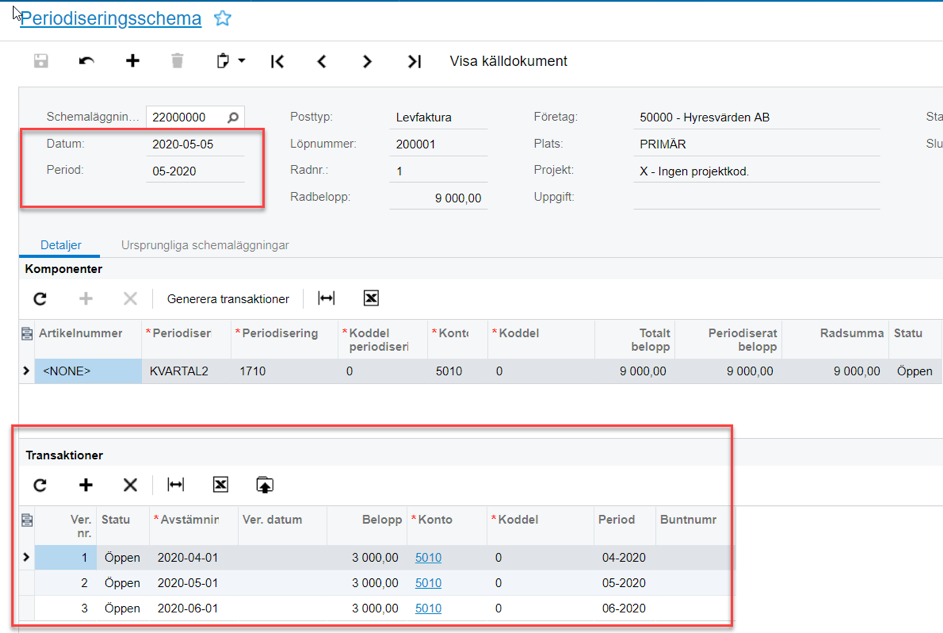Open account 5010 link in first transaction row
The image size is (943, 633).
[x=428, y=557]
